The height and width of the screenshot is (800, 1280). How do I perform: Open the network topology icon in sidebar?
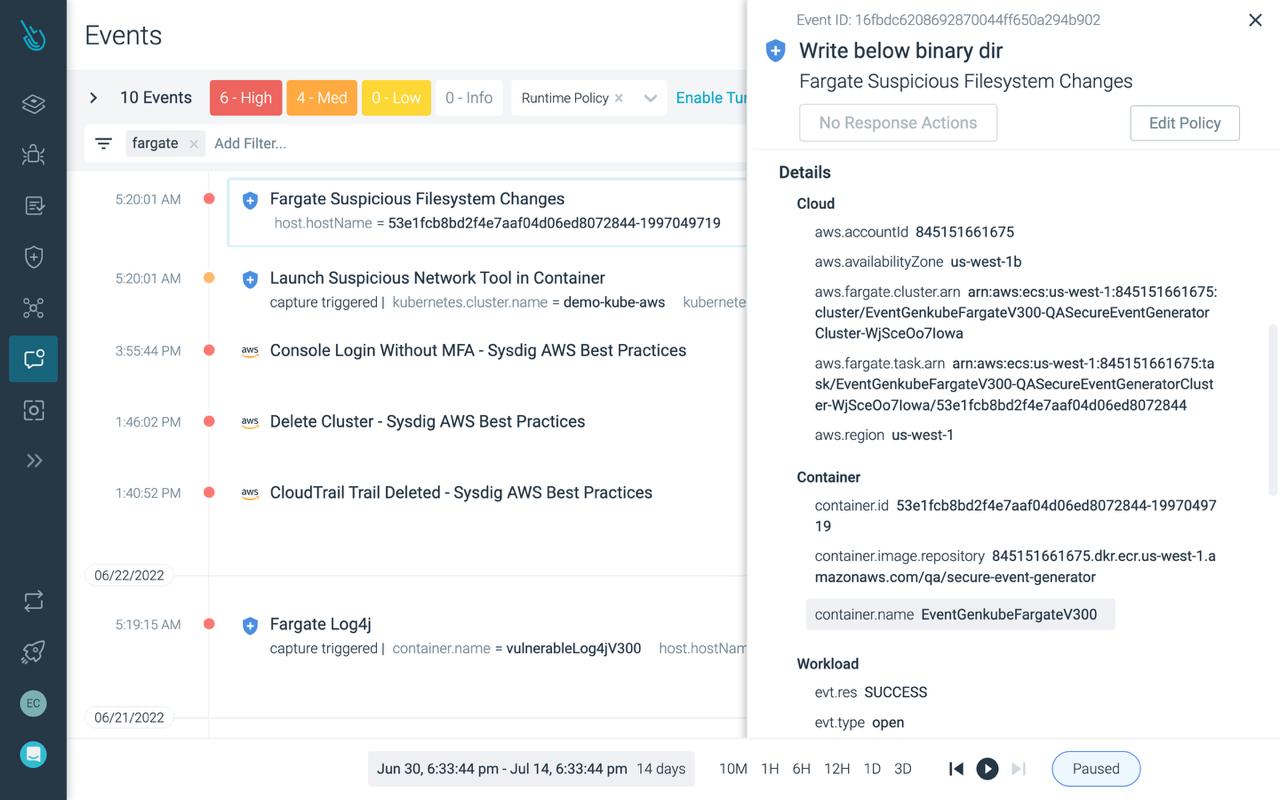click(x=33, y=307)
